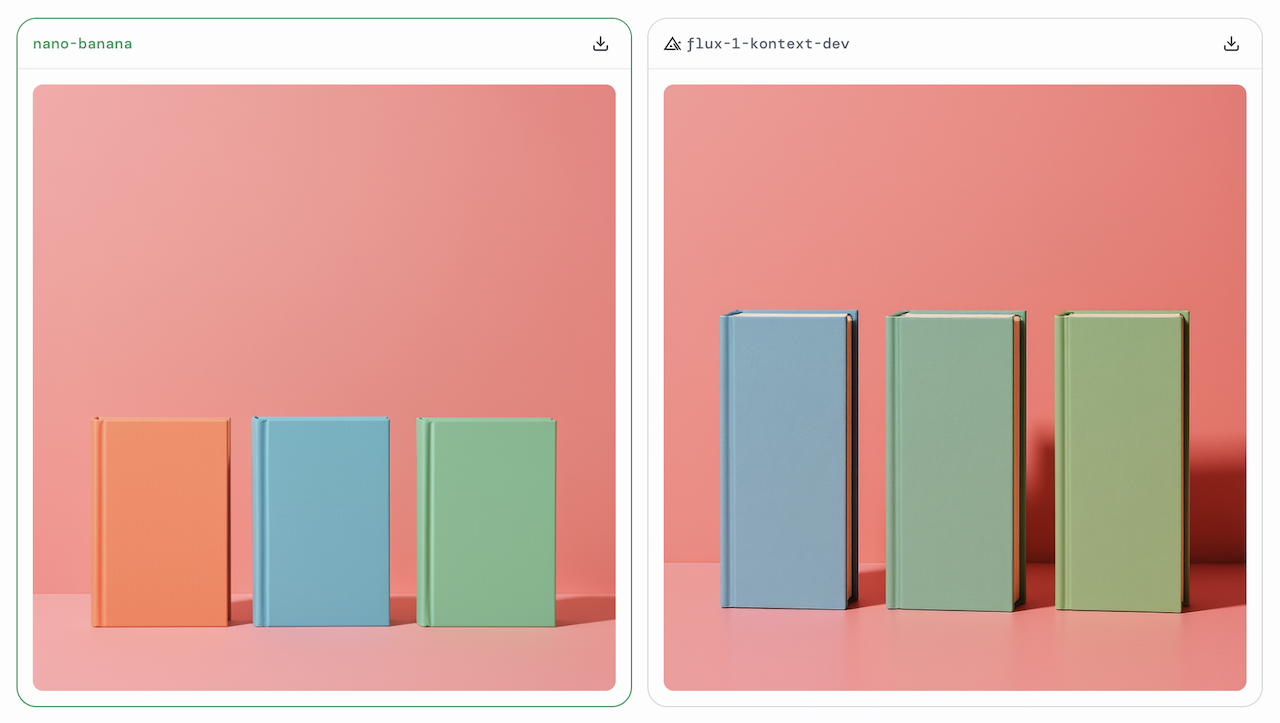Viewport: 1280px width, 723px height.
Task: Click the orange book in nano-banana image
Action: [161, 522]
